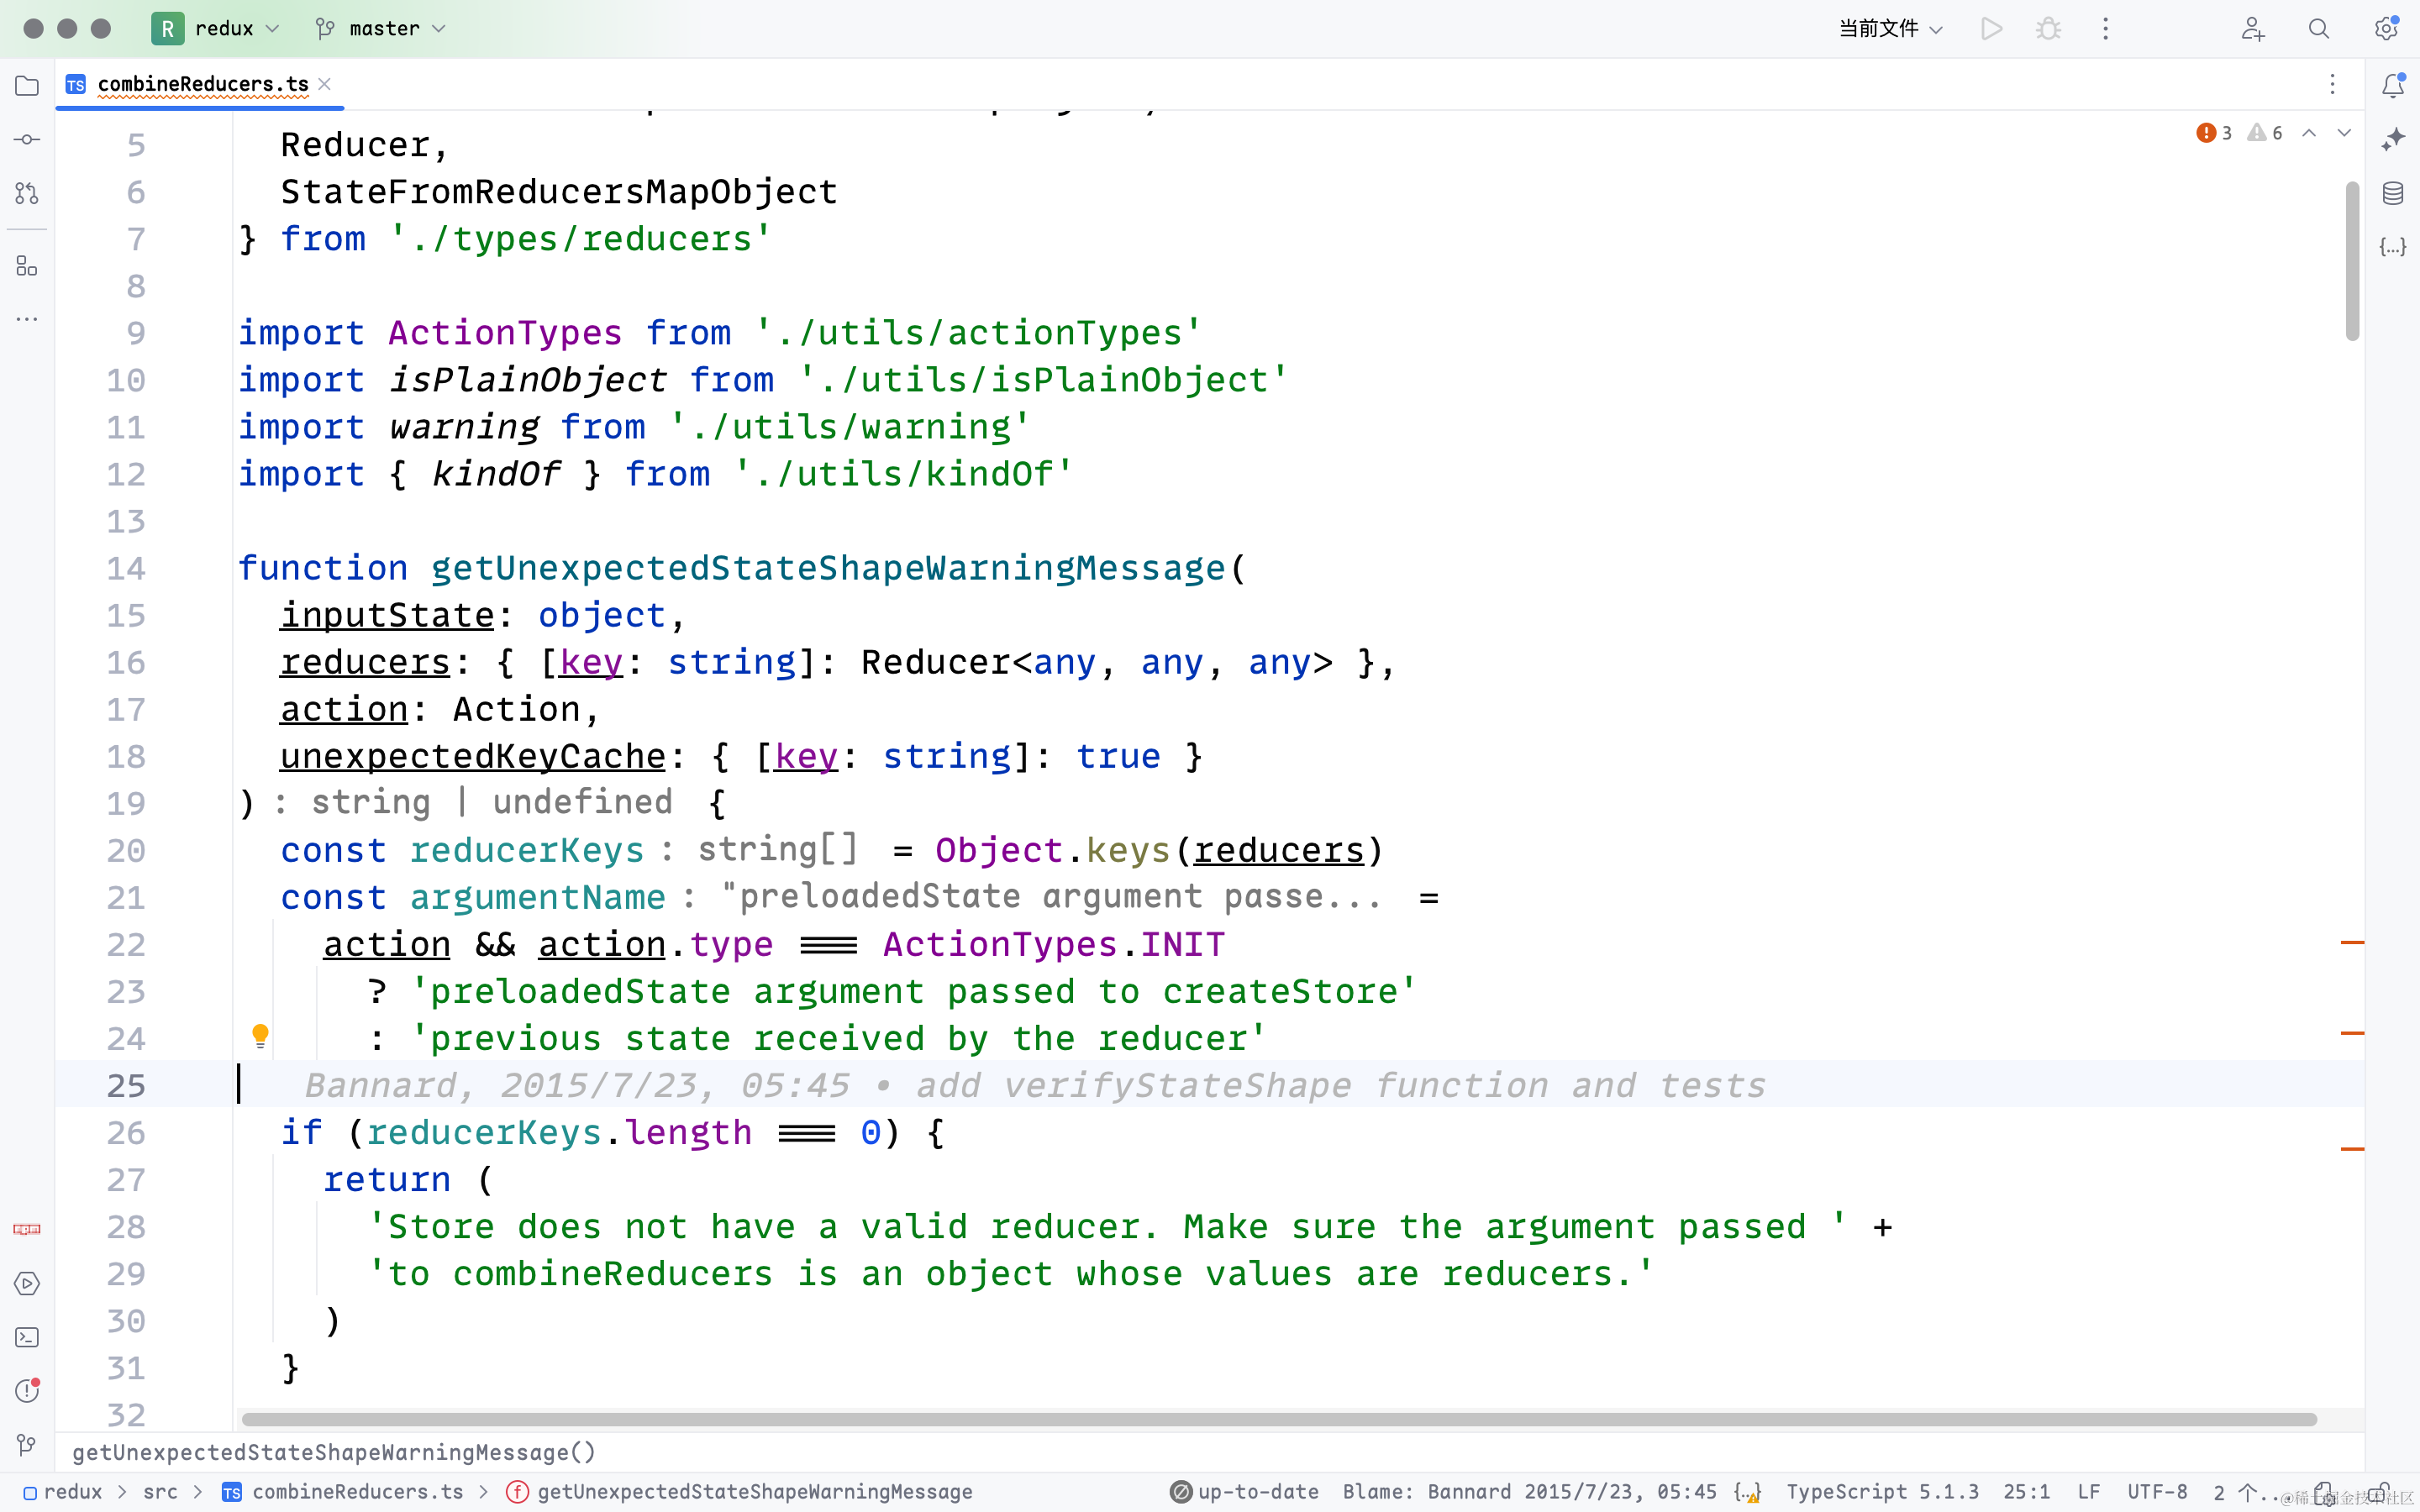
Task: Click getUnexpectedStateShapeWarningMessage breadcrumb in navigation bar
Action: click(740, 1492)
